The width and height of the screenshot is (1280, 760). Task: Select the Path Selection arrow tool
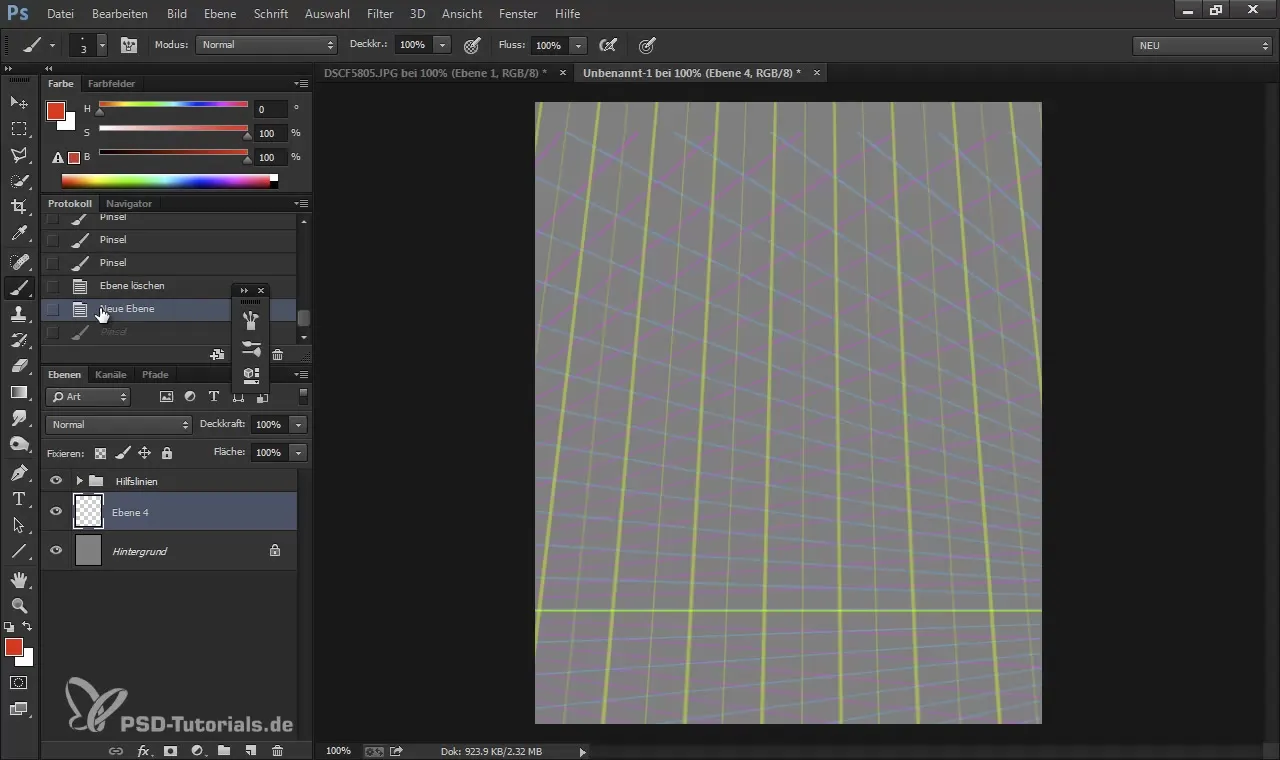[x=19, y=524]
